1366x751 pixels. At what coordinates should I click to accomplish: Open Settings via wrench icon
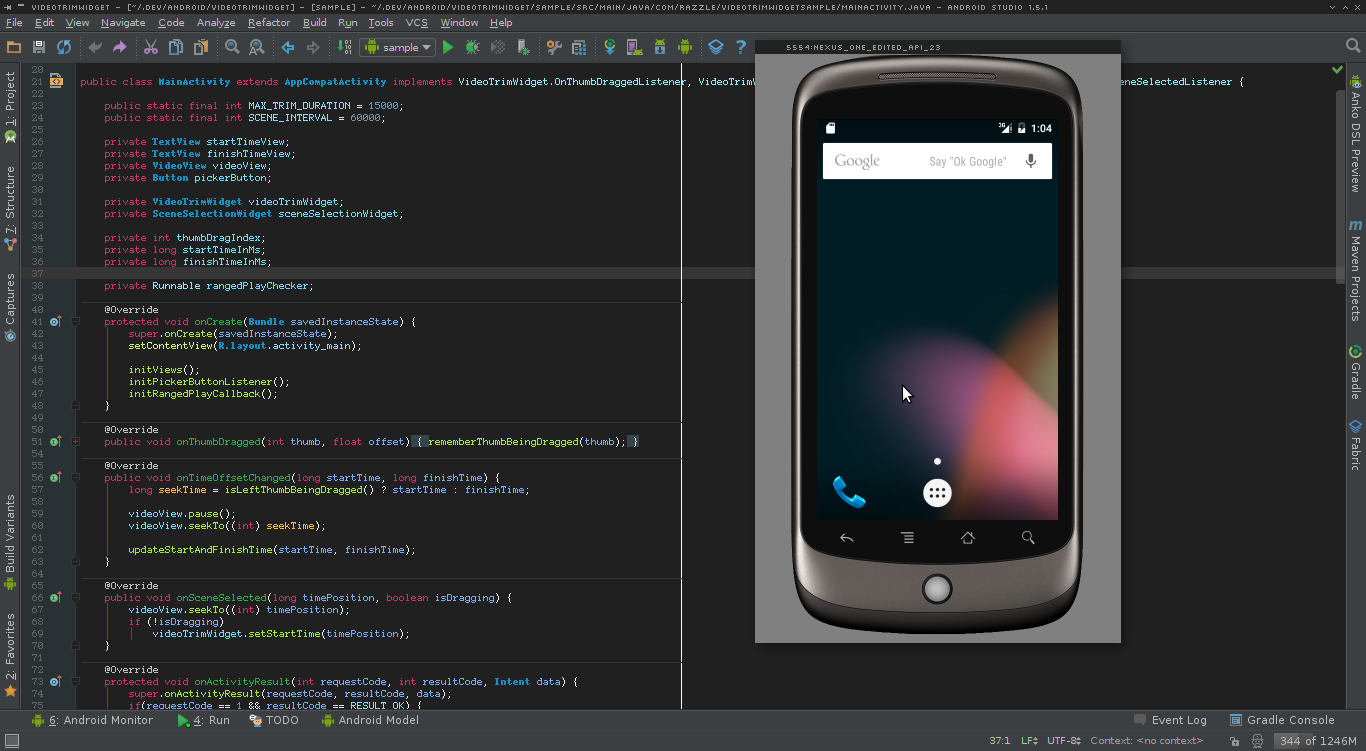point(554,47)
